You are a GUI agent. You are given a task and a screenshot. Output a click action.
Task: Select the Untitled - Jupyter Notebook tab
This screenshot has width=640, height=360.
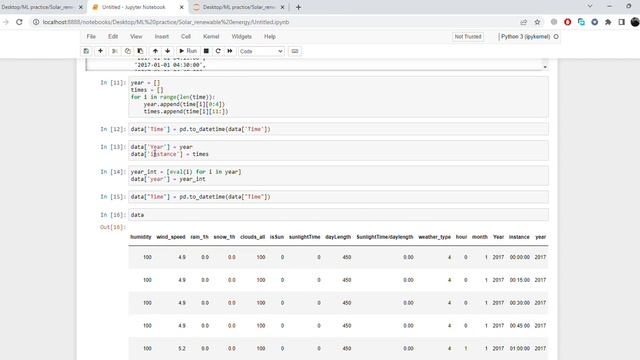click(133, 7)
